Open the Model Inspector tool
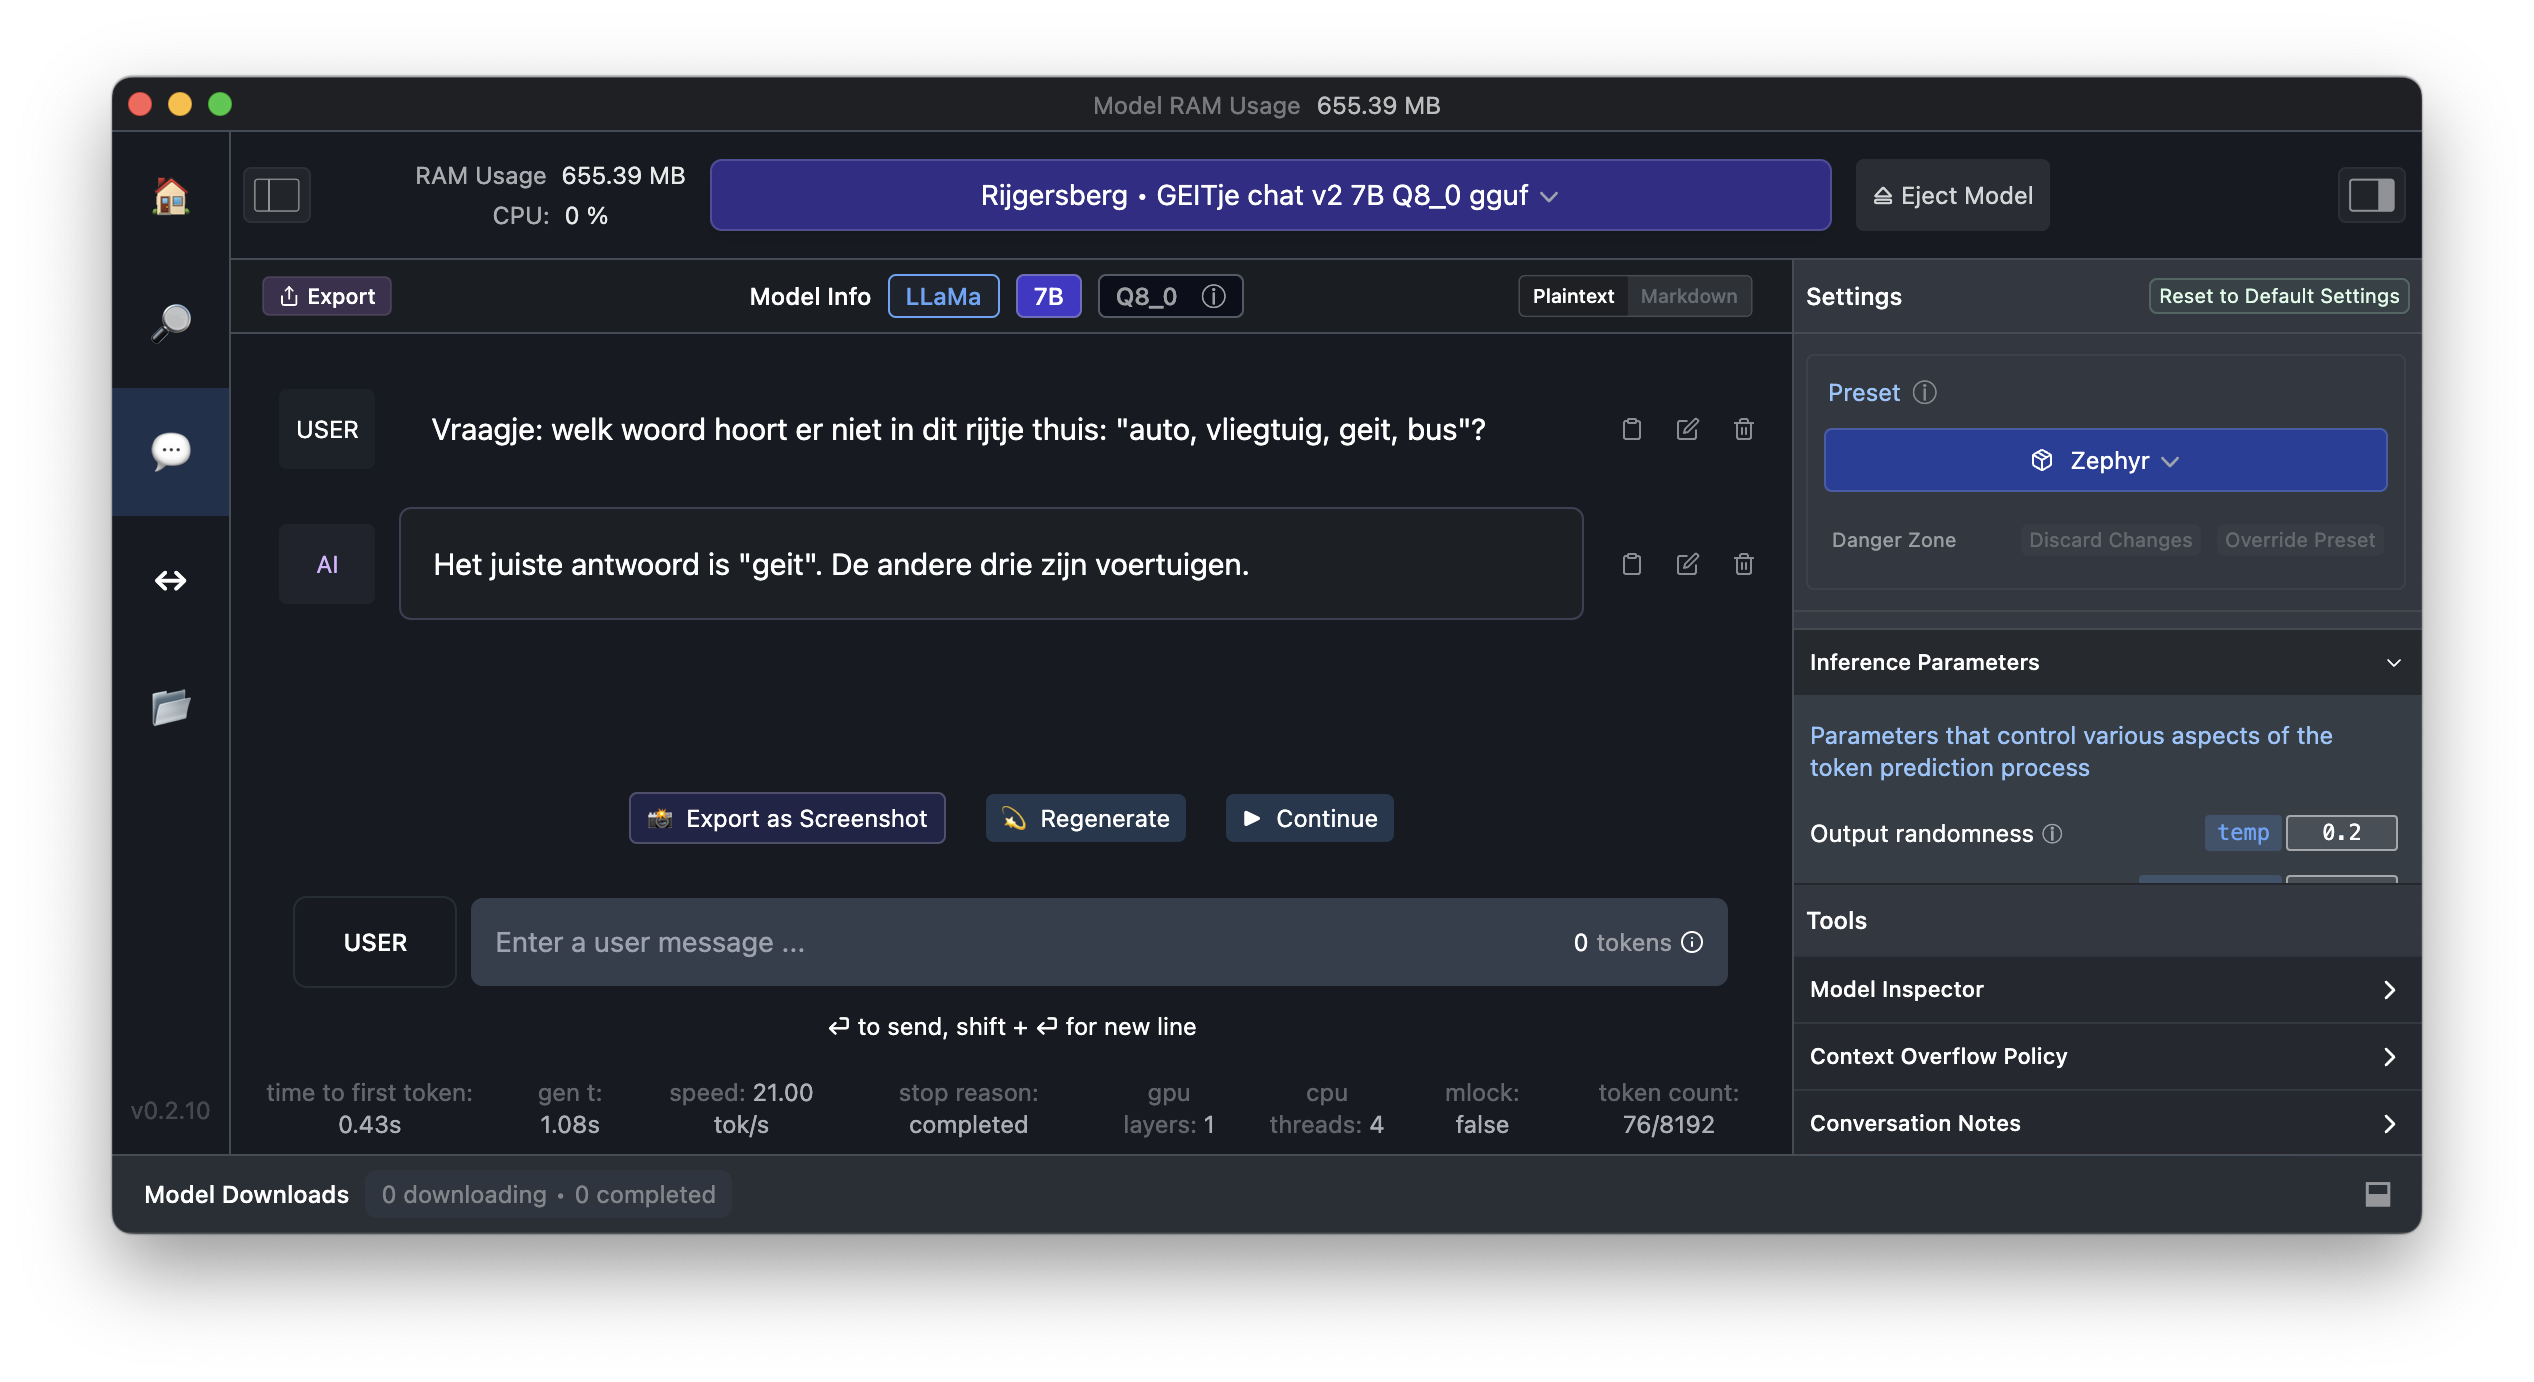 (x=2105, y=990)
